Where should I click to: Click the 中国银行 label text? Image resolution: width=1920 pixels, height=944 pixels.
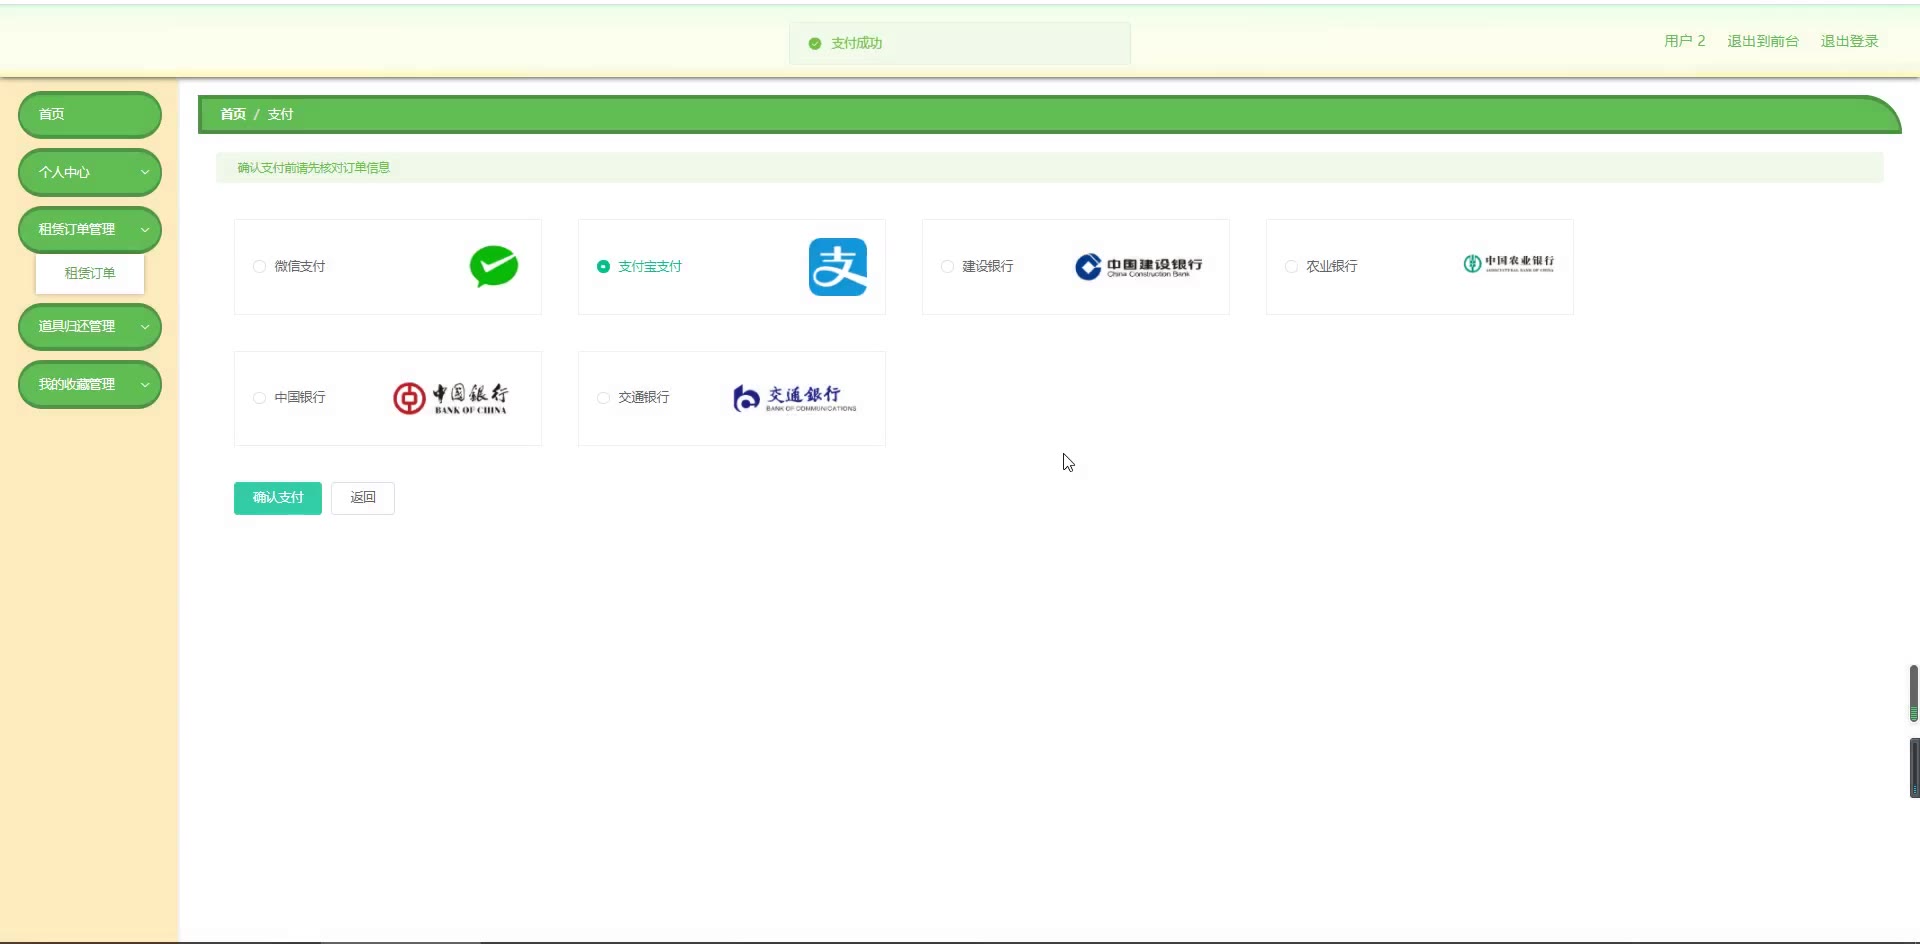(x=300, y=398)
